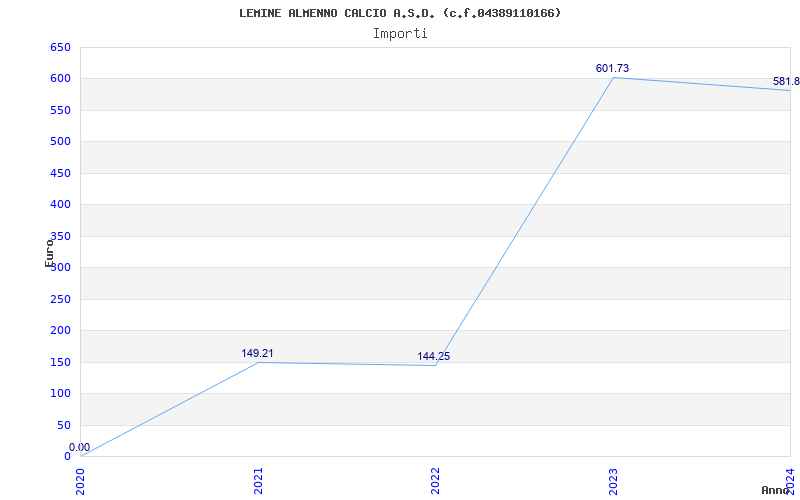Screen dimensions: 800x500
Task: Click the 150 y-axis tick label
Action: pos(60,362)
